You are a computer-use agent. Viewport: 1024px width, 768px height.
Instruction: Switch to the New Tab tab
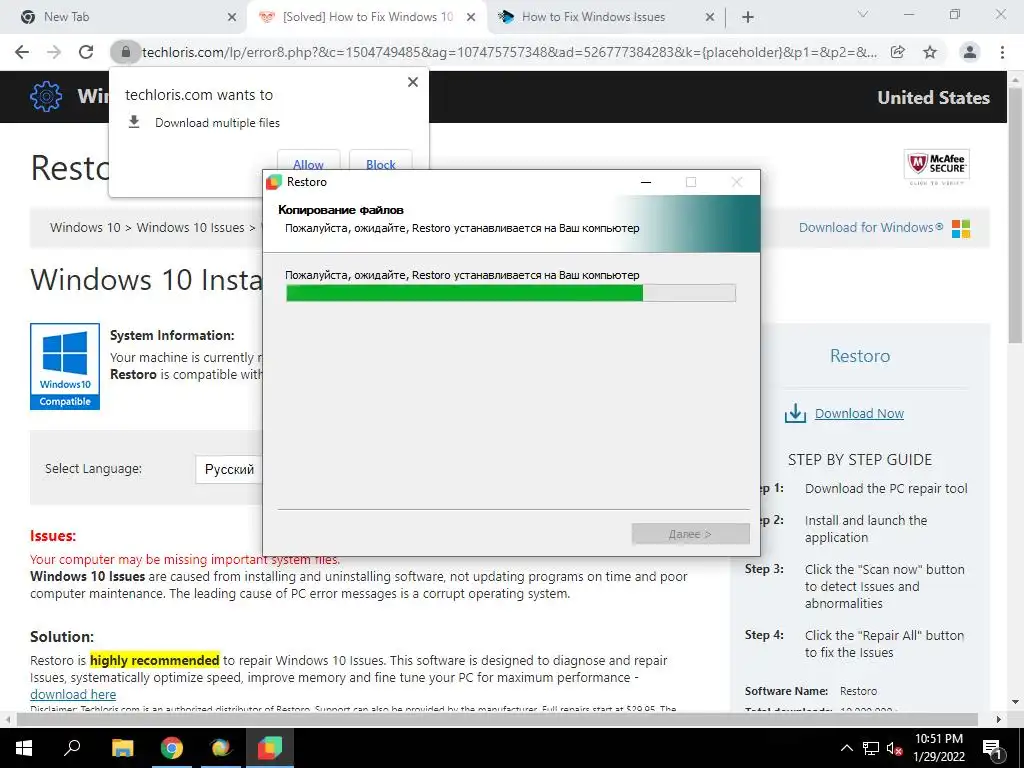[x=122, y=17]
